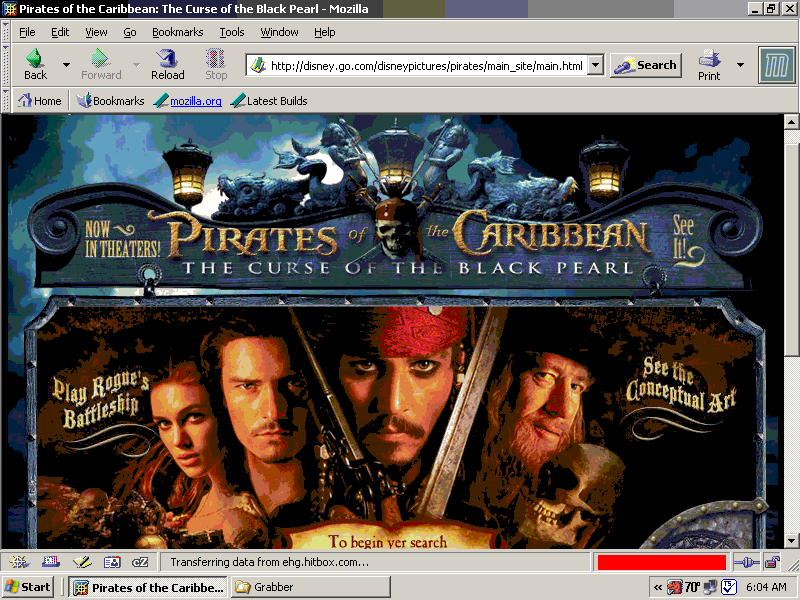Play Rogue's Battleship game link
This screenshot has height=600, width=800.
tap(101, 401)
